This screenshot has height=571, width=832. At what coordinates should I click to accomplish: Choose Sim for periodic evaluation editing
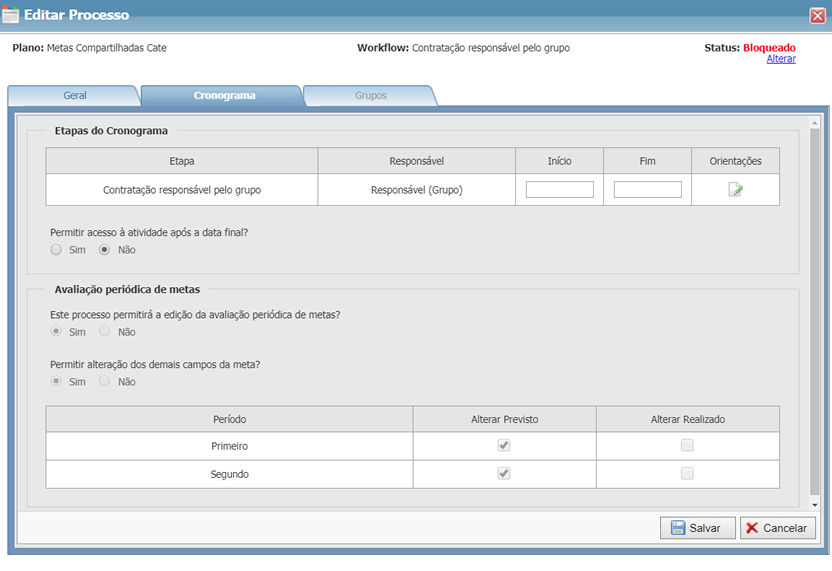(57, 332)
